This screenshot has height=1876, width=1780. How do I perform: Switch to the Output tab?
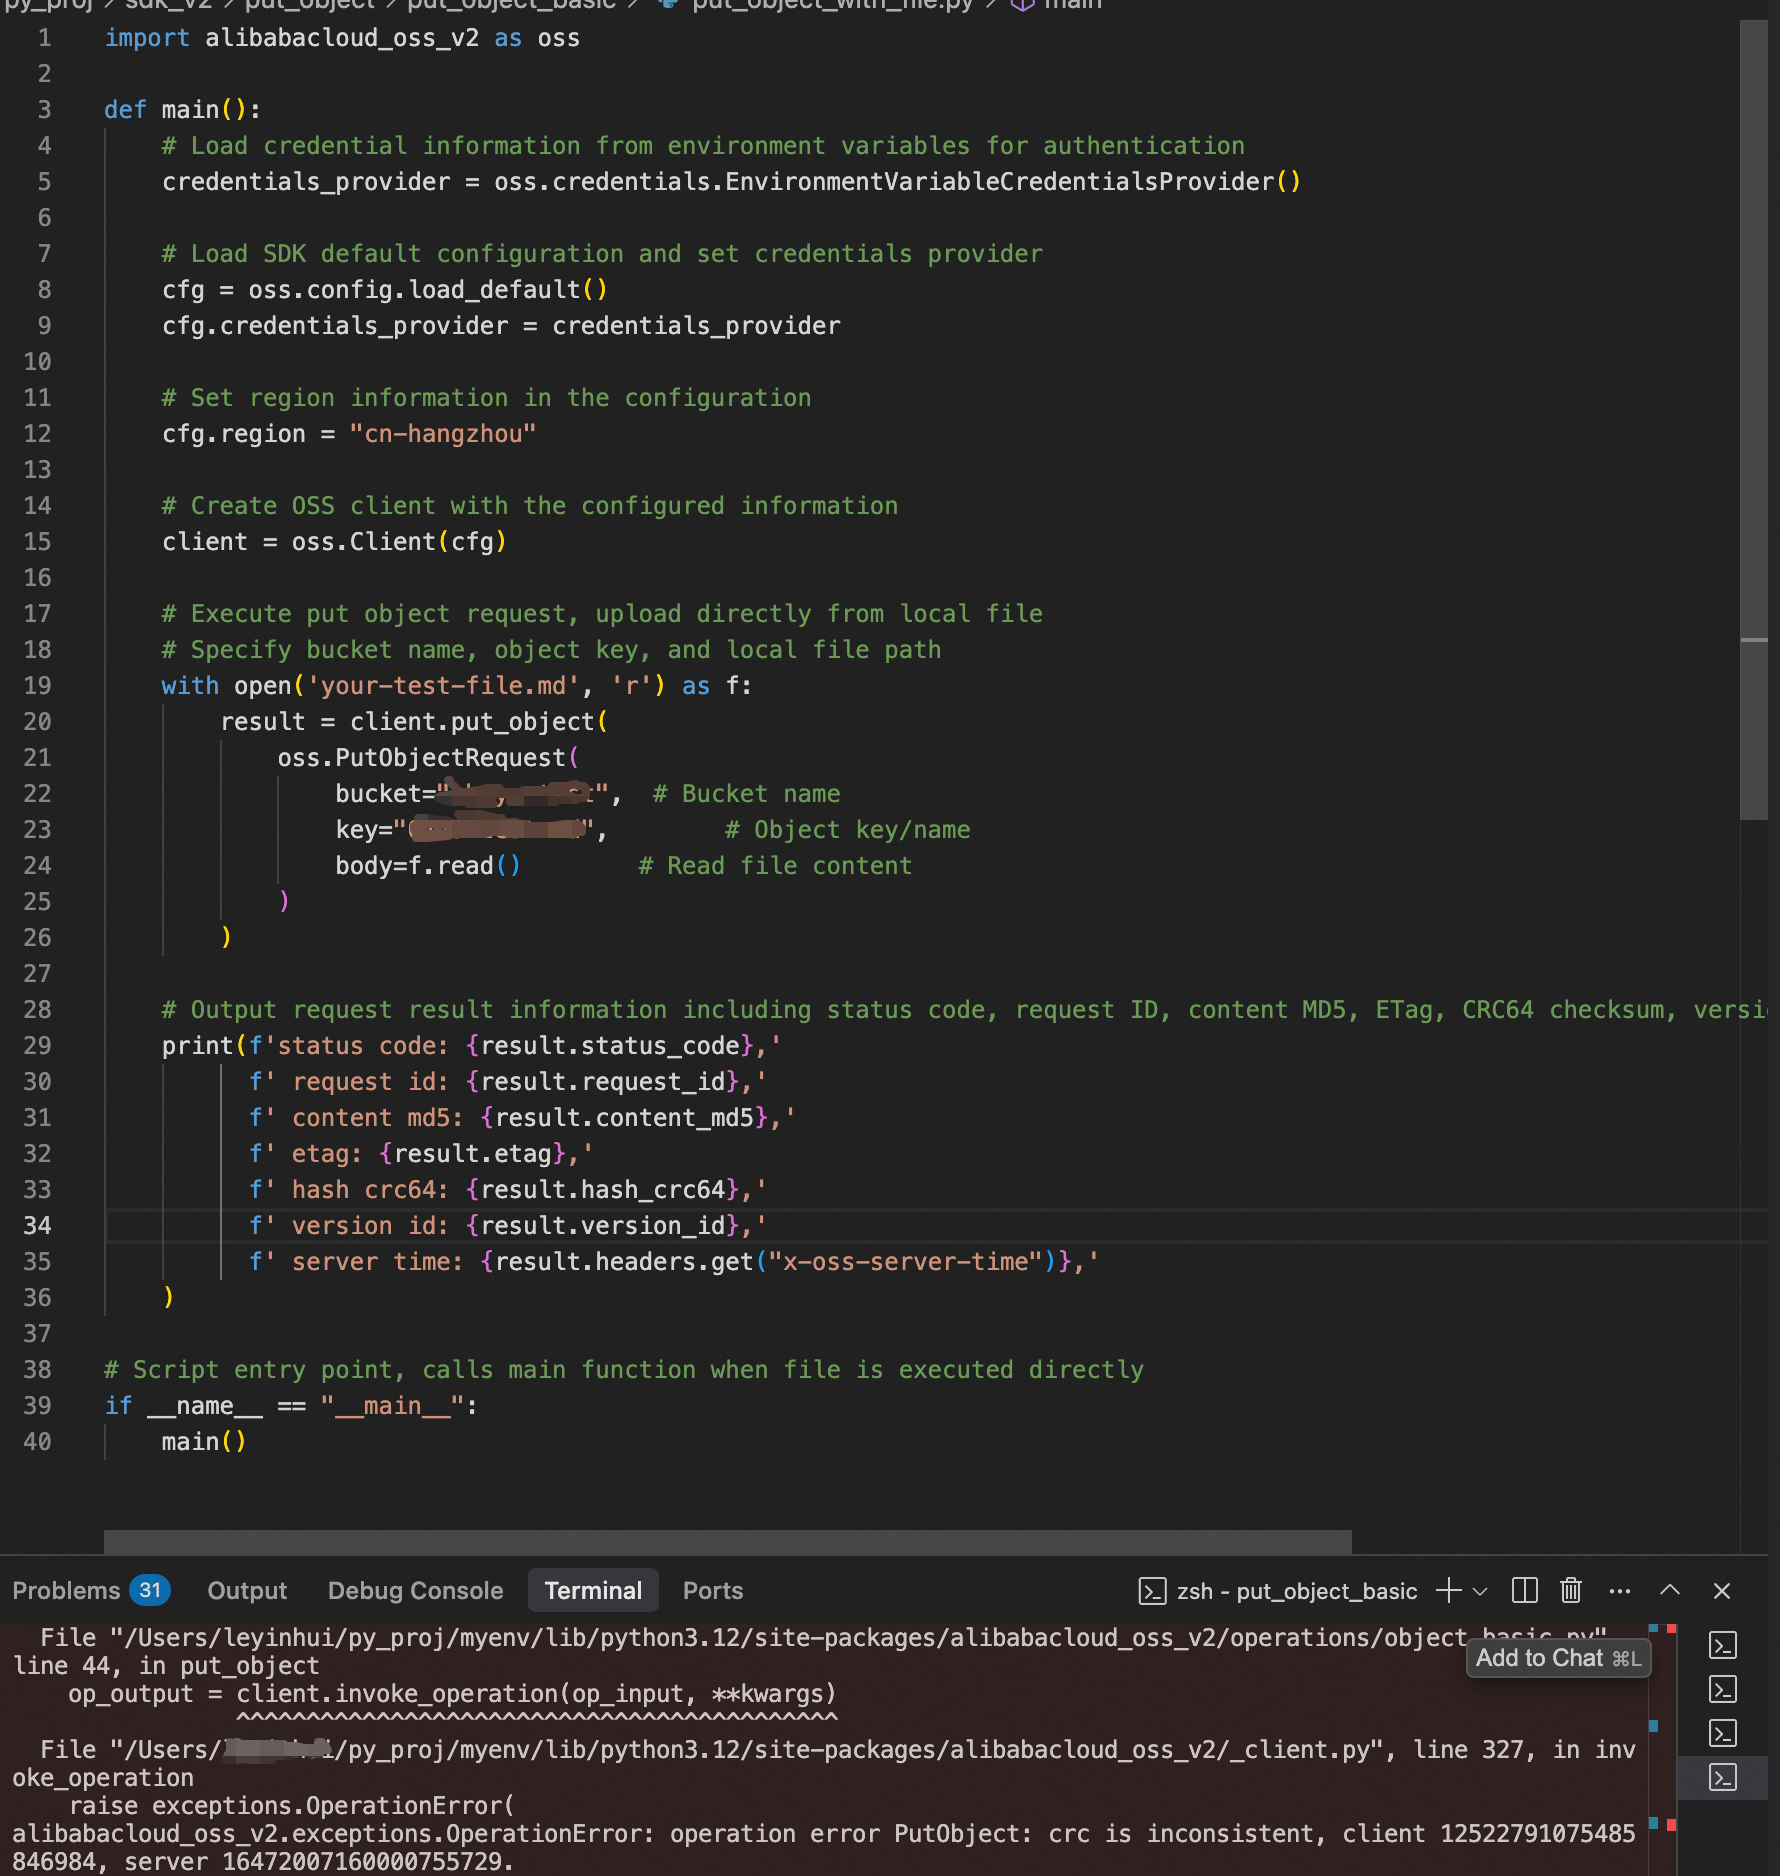[x=247, y=1591]
